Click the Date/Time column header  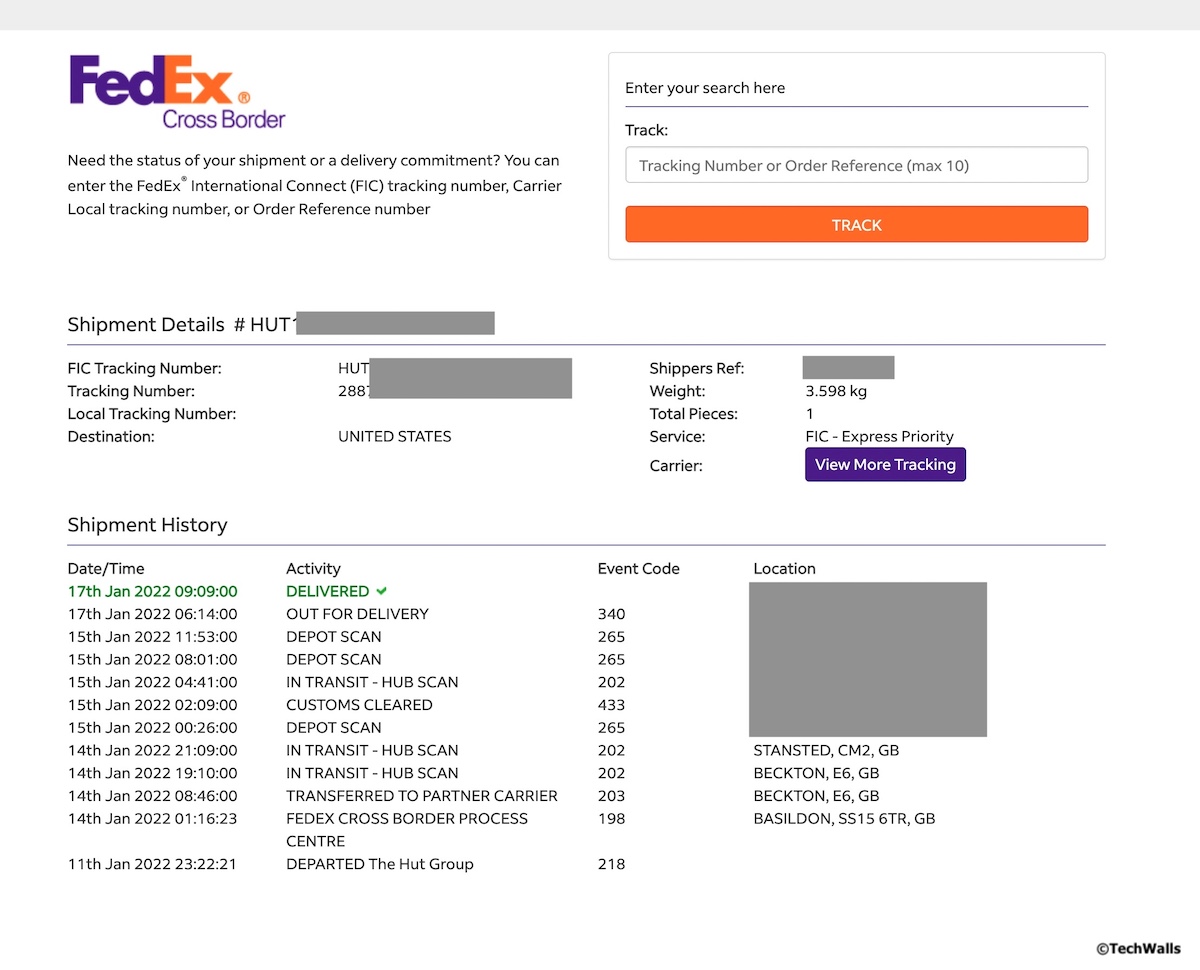pos(107,569)
